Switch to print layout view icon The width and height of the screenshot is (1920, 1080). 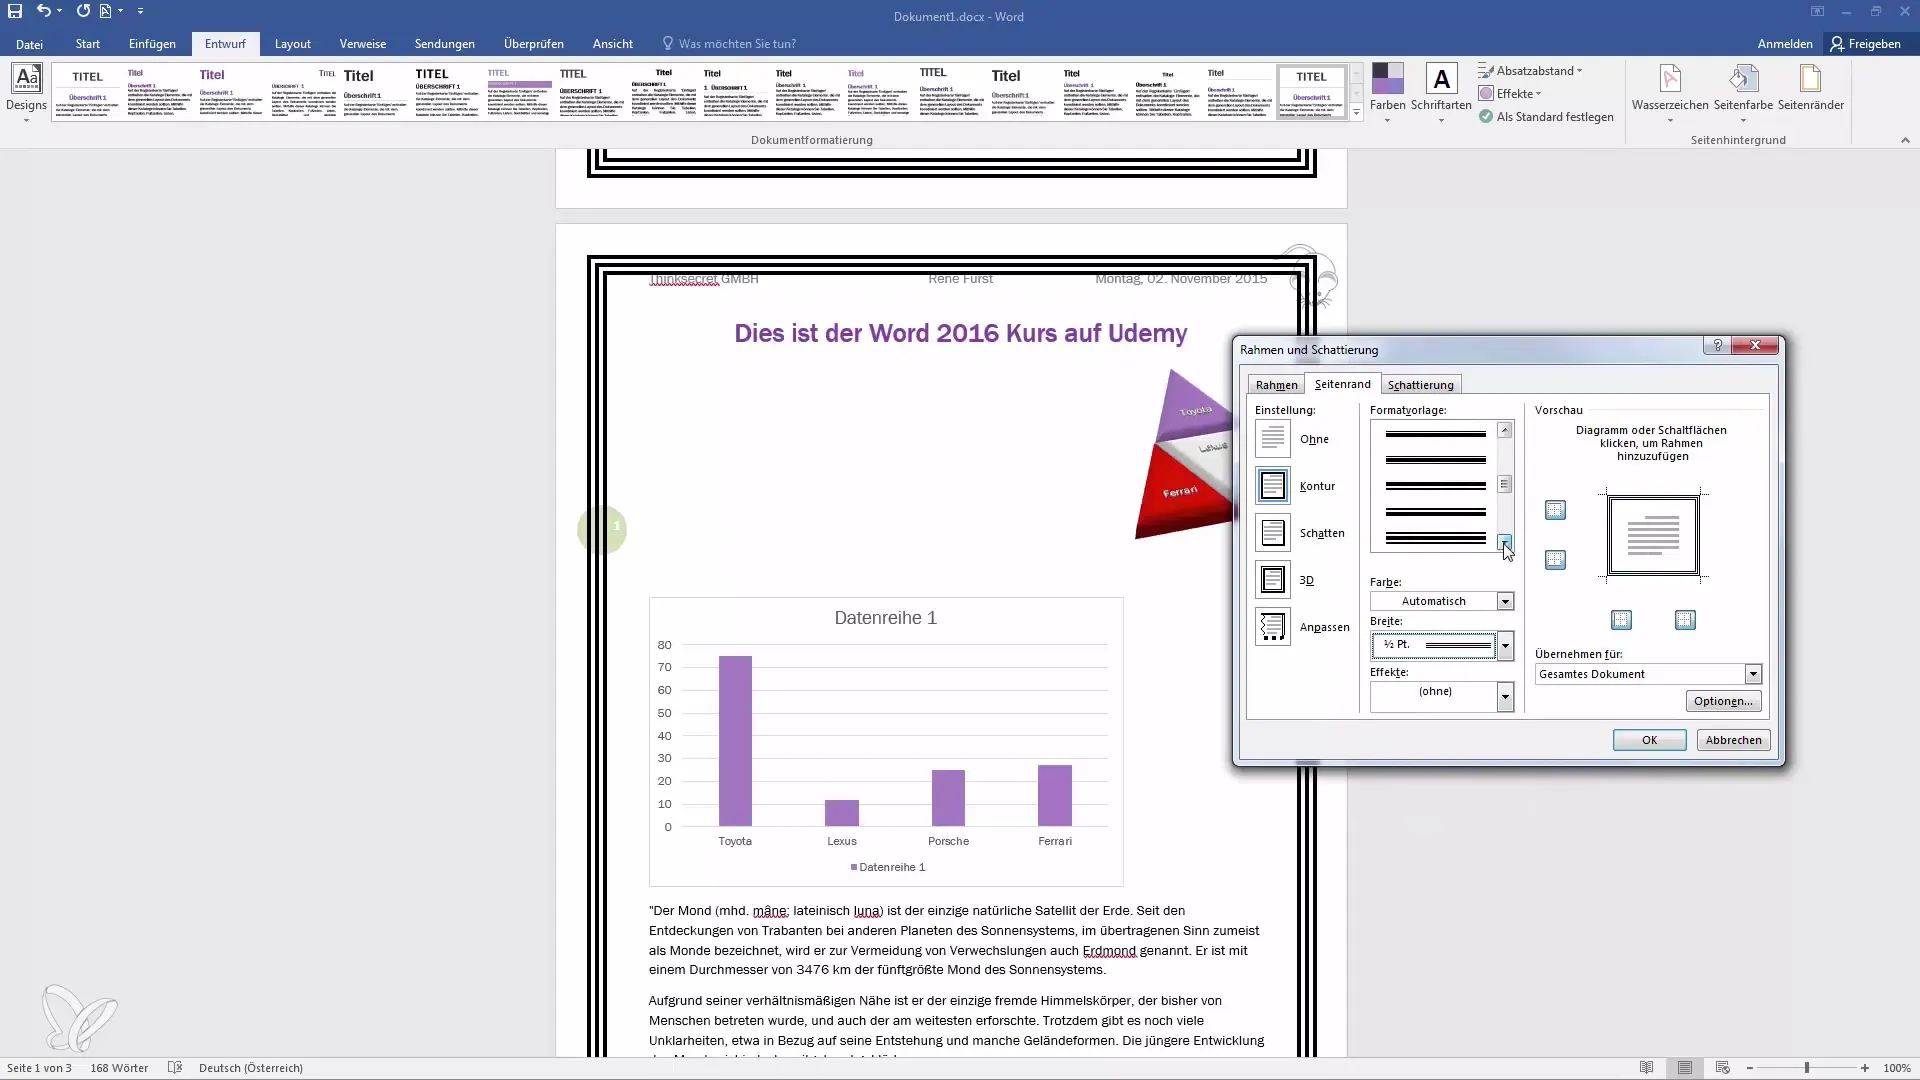[1685, 1068]
